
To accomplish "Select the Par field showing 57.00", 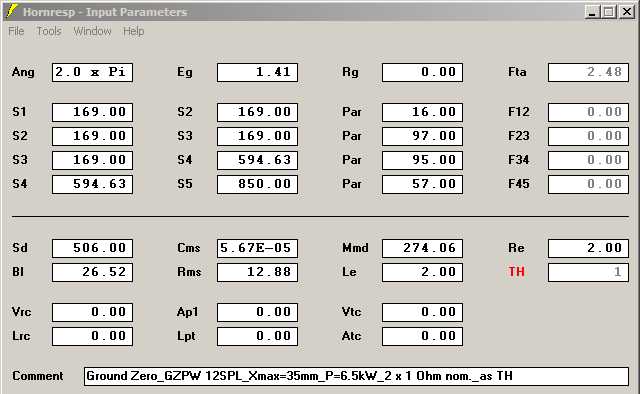I will pos(422,184).
